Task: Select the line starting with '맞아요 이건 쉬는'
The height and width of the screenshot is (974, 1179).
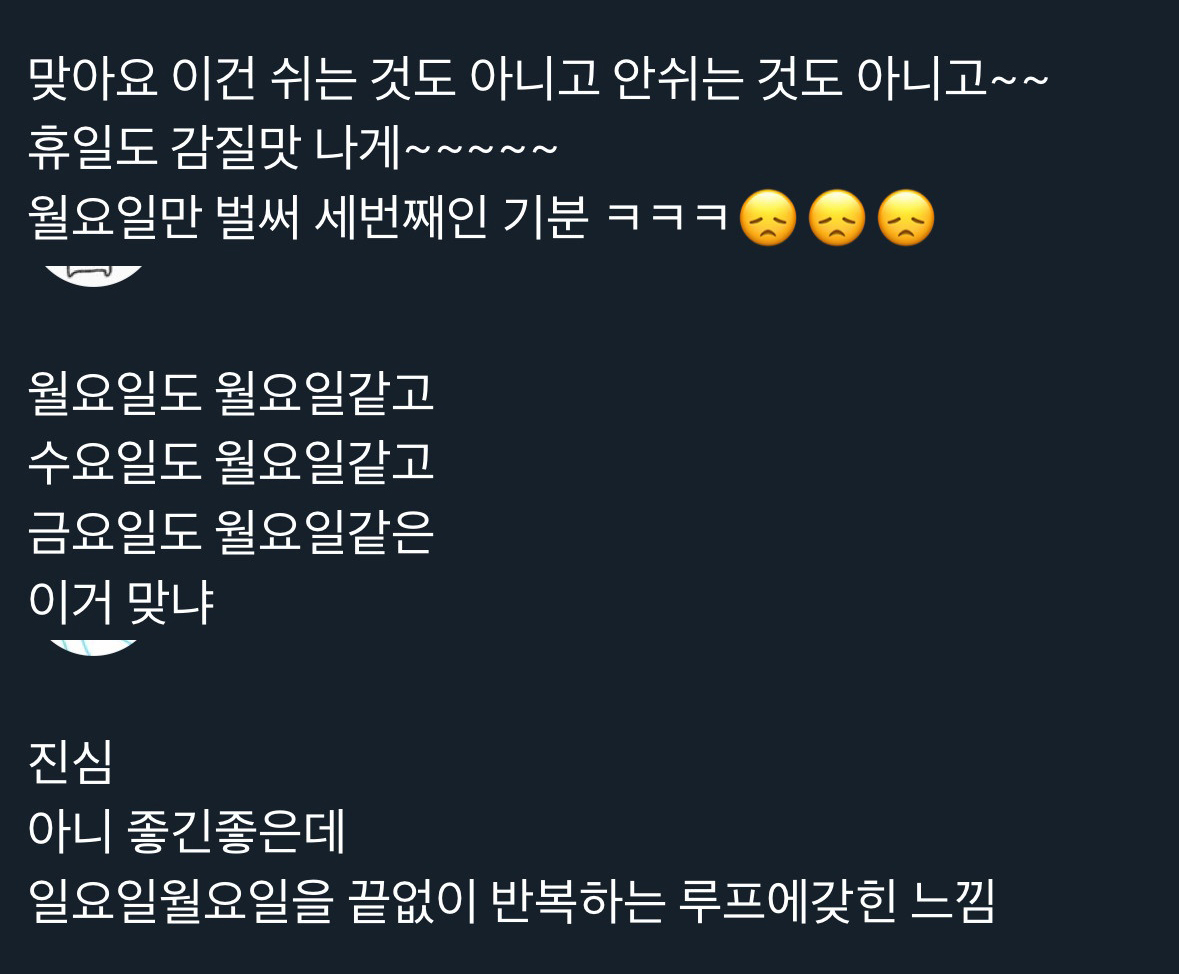Action: 538,77
